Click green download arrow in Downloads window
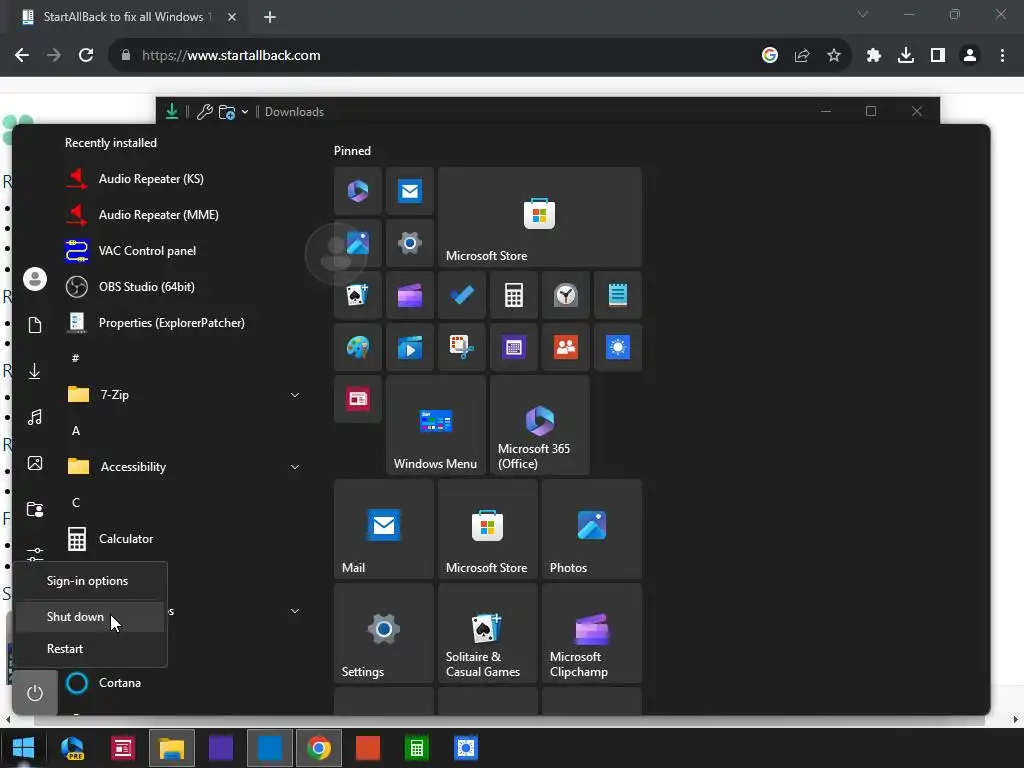 172,111
